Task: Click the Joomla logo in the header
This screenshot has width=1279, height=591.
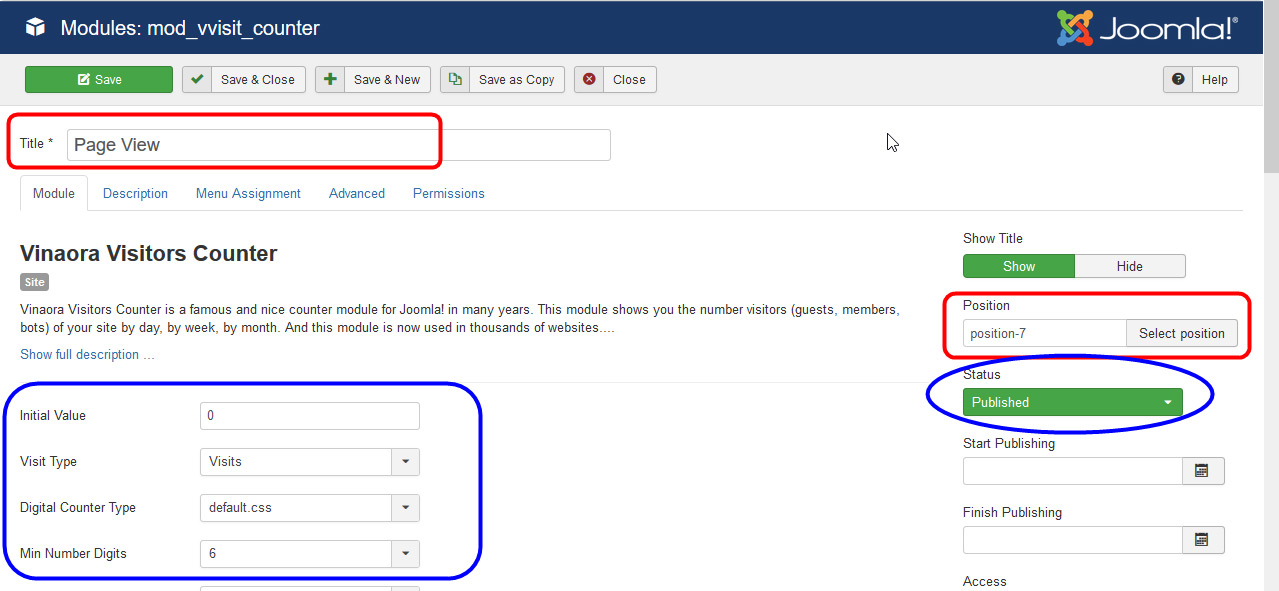Action: [x=1146, y=28]
